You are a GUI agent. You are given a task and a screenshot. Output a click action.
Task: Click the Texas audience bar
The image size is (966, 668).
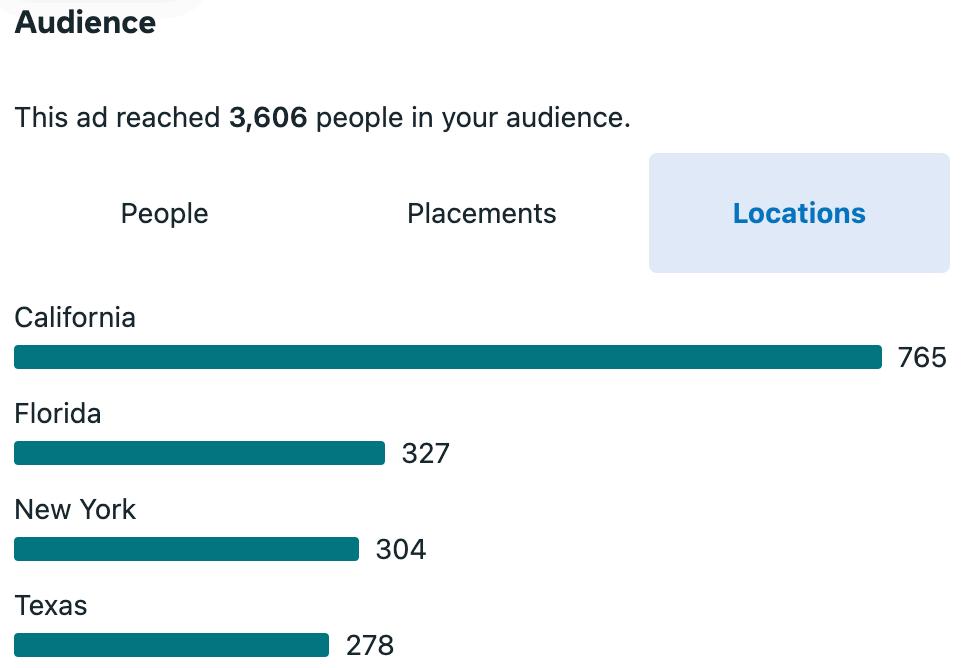tap(171, 645)
